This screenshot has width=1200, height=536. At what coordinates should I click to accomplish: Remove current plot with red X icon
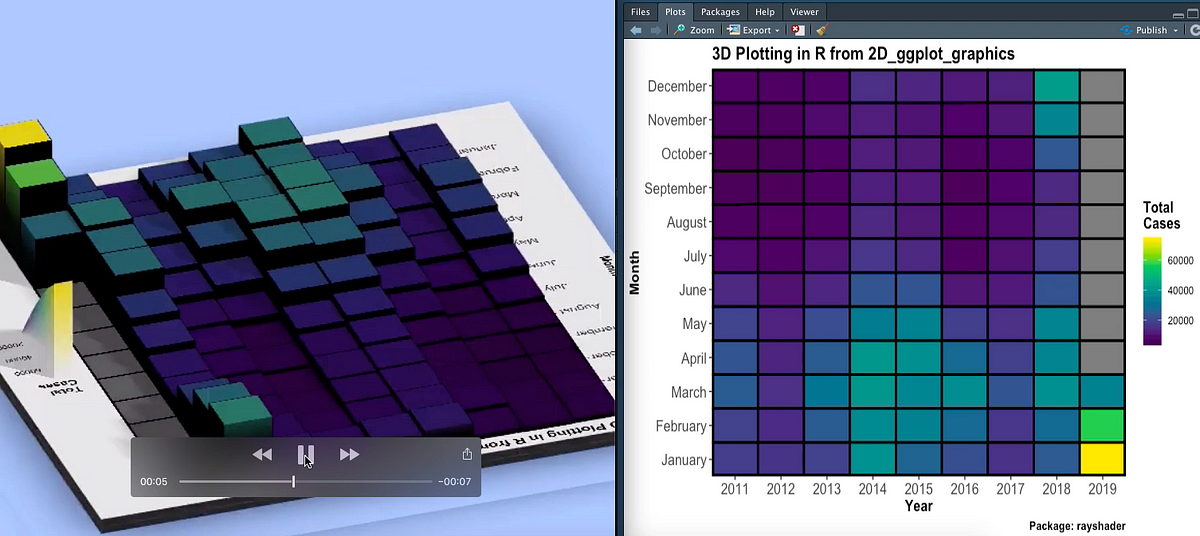click(798, 30)
